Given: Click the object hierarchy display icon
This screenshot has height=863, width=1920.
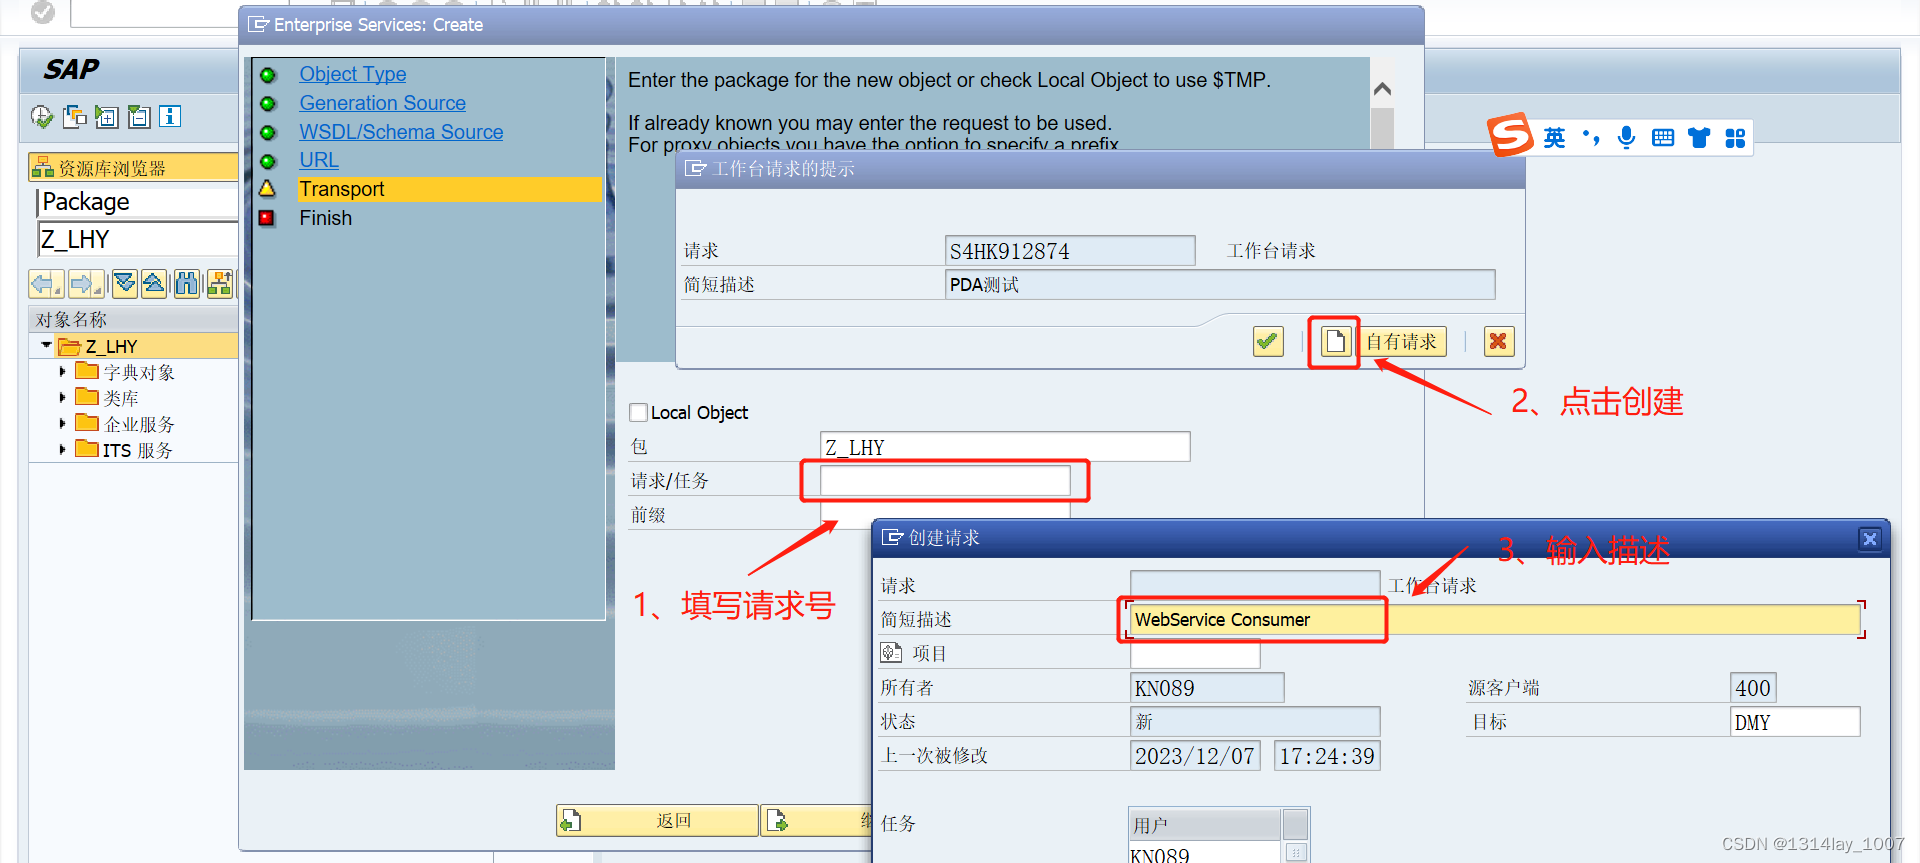Looking at the screenshot, I should pos(220,284).
